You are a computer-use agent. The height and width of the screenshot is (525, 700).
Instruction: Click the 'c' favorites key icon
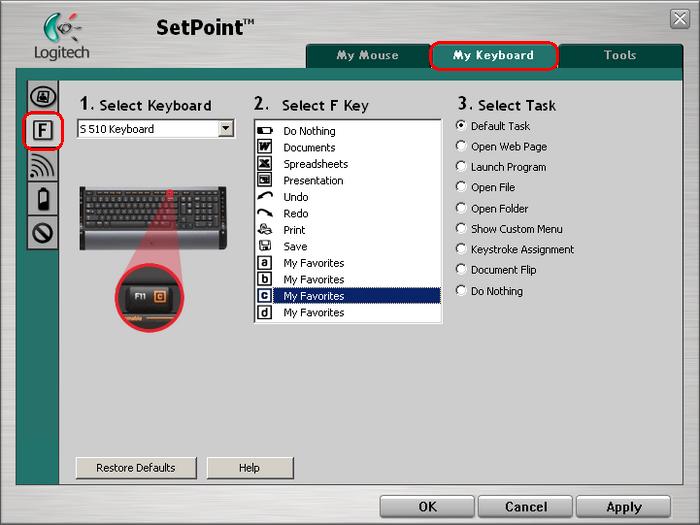(x=265, y=295)
